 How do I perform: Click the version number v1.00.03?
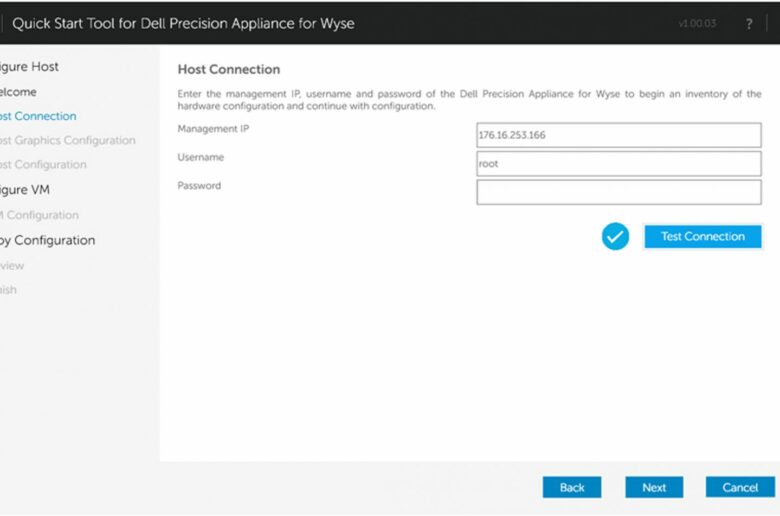[x=697, y=23]
